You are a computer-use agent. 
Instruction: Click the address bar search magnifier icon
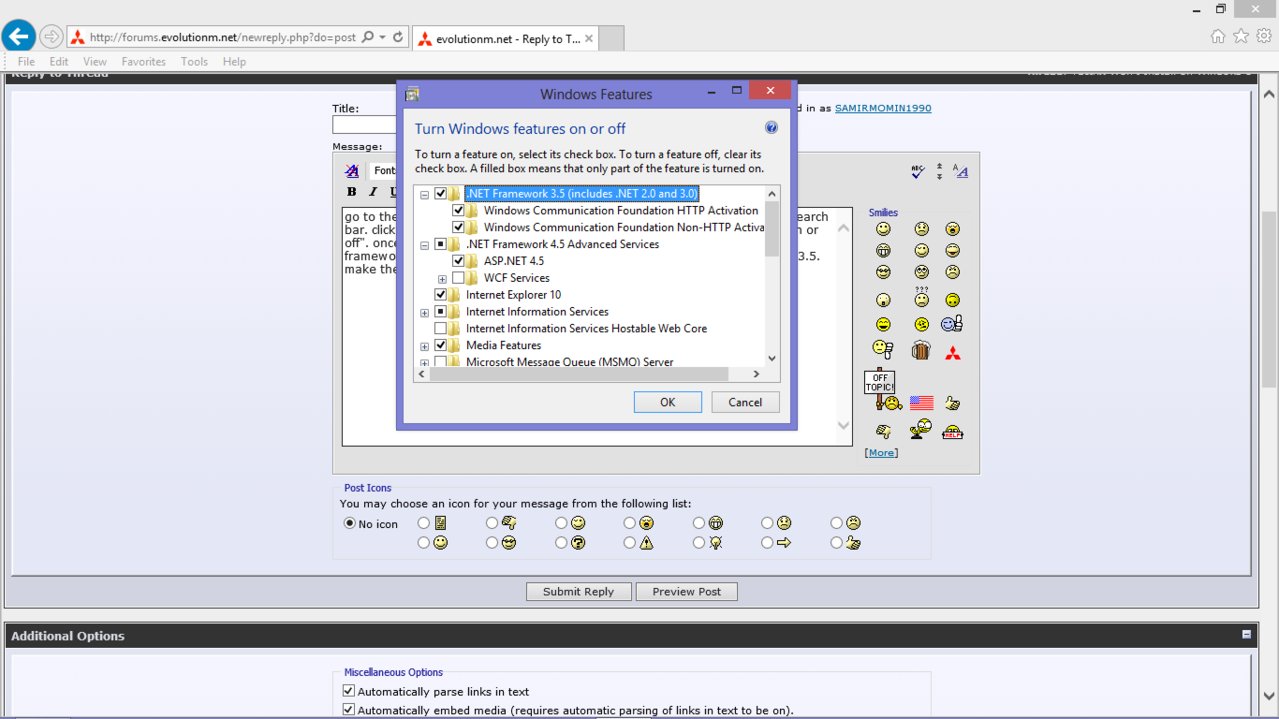coord(367,37)
